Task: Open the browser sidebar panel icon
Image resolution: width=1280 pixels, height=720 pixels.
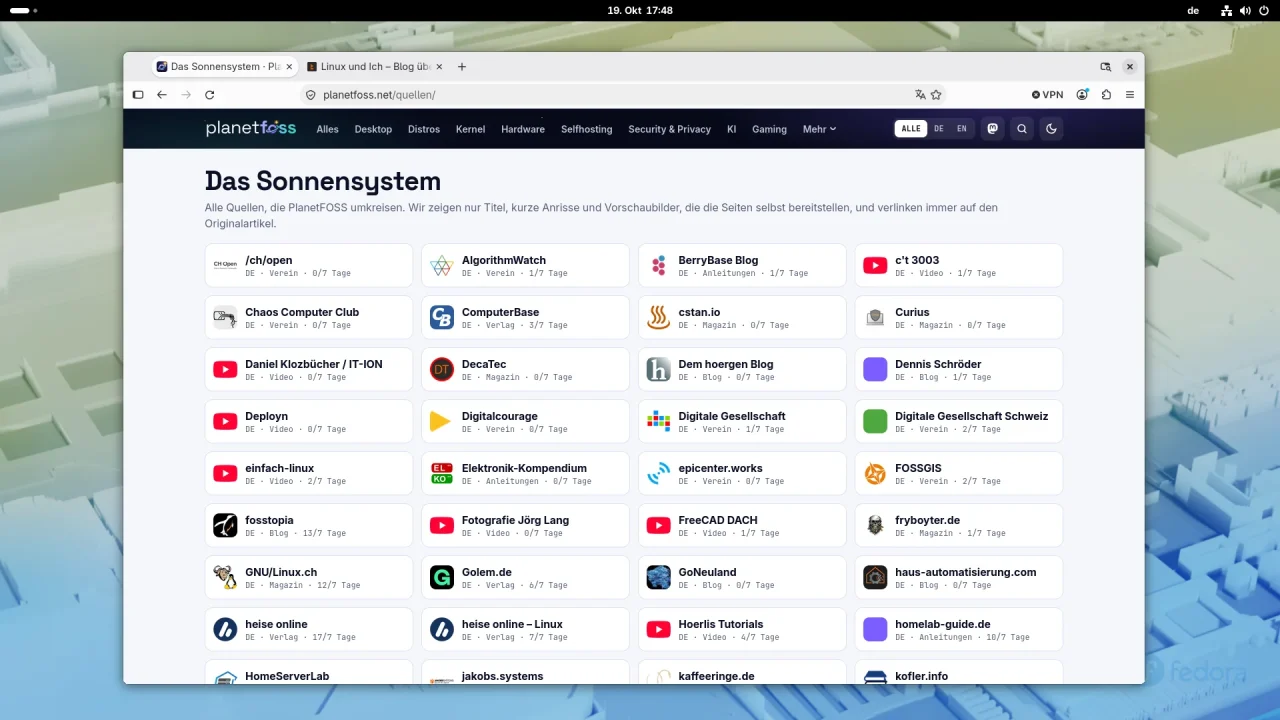Action: pyautogui.click(x=139, y=95)
